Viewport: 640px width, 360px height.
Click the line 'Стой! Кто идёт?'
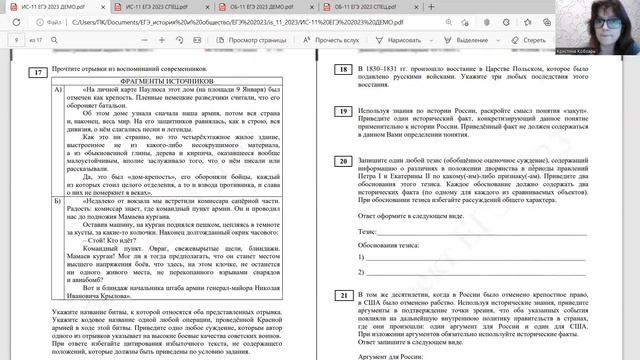tap(109, 240)
